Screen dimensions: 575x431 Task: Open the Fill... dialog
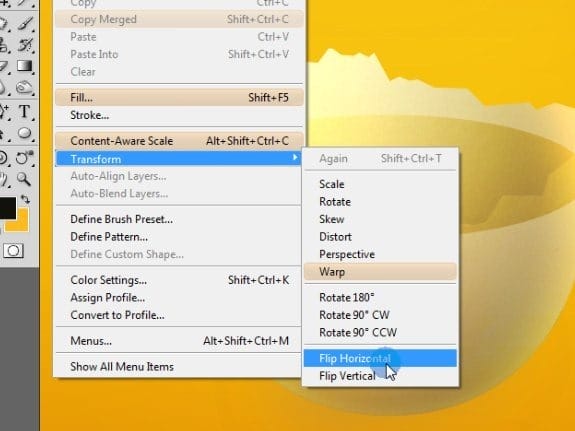point(179,98)
